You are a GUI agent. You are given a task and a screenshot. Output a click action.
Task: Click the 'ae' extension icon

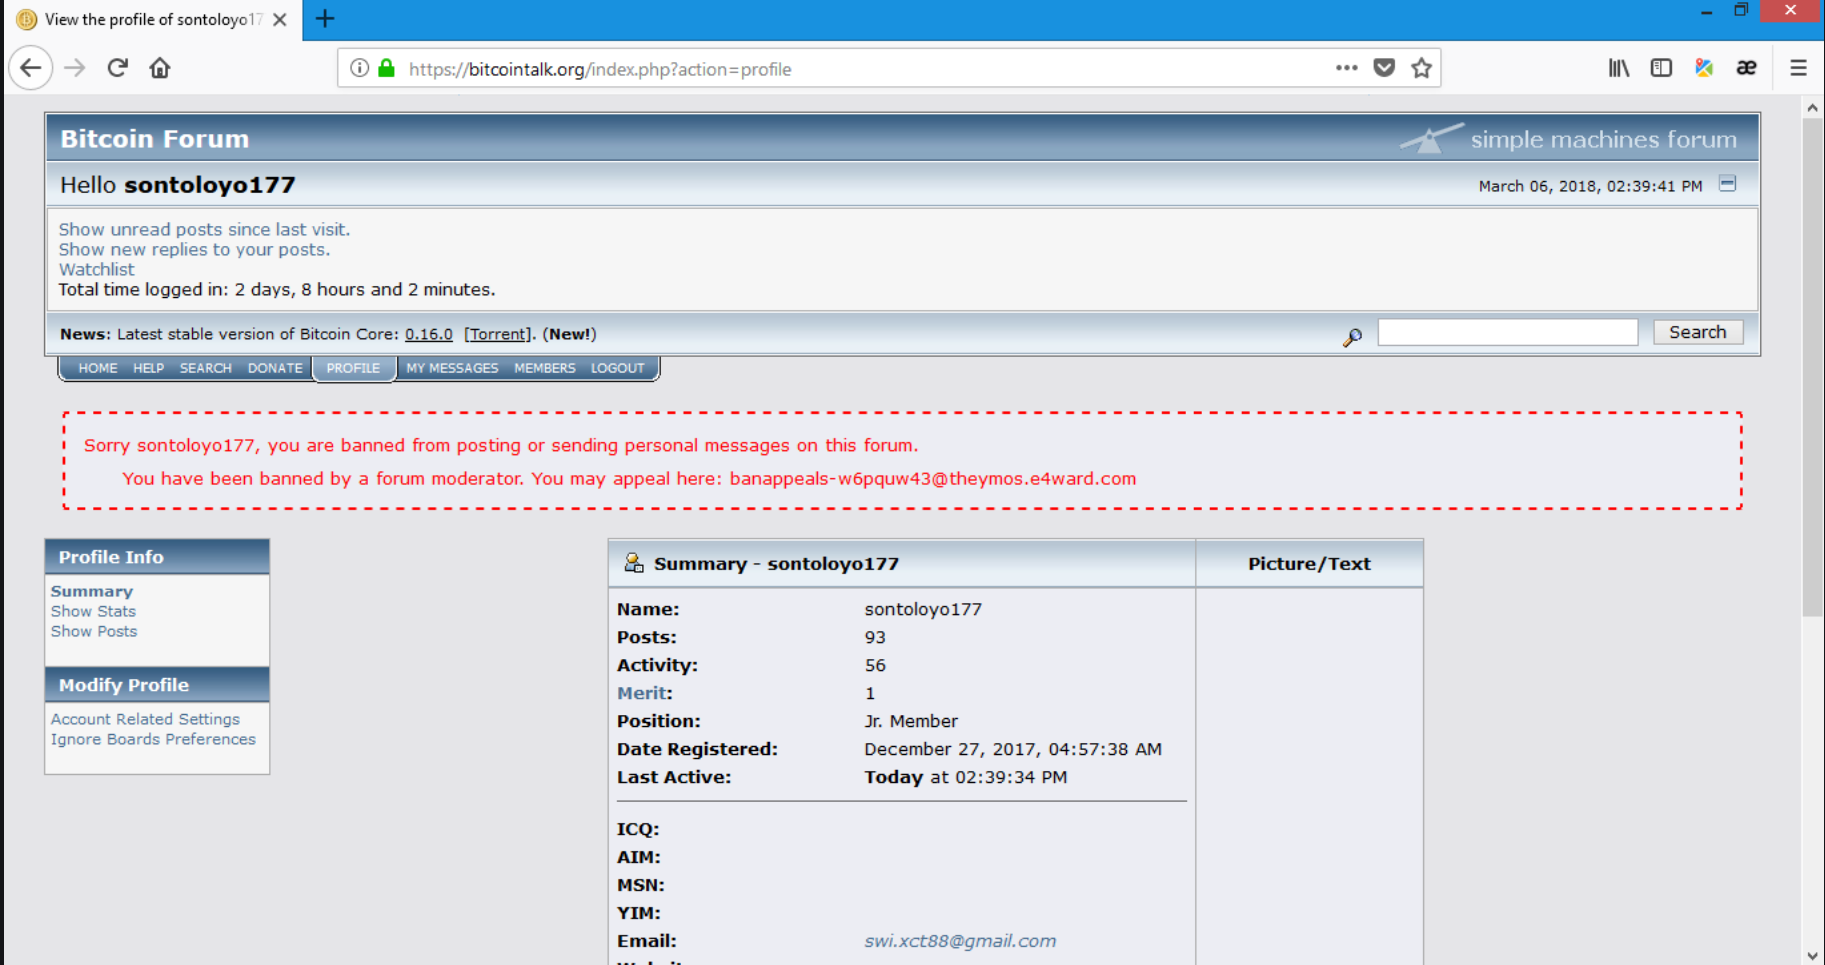(x=1746, y=68)
